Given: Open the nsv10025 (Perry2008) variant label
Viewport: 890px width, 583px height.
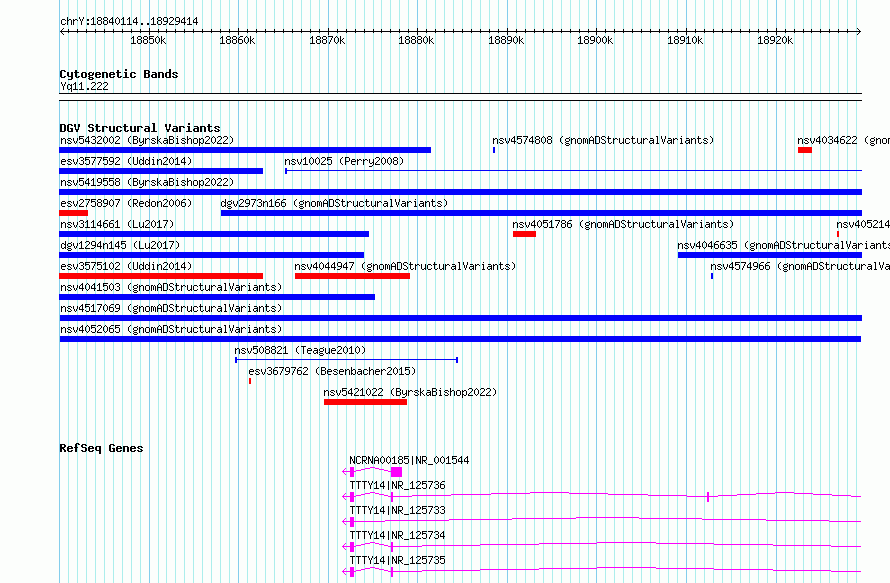Looking at the screenshot, I should click(344, 161).
